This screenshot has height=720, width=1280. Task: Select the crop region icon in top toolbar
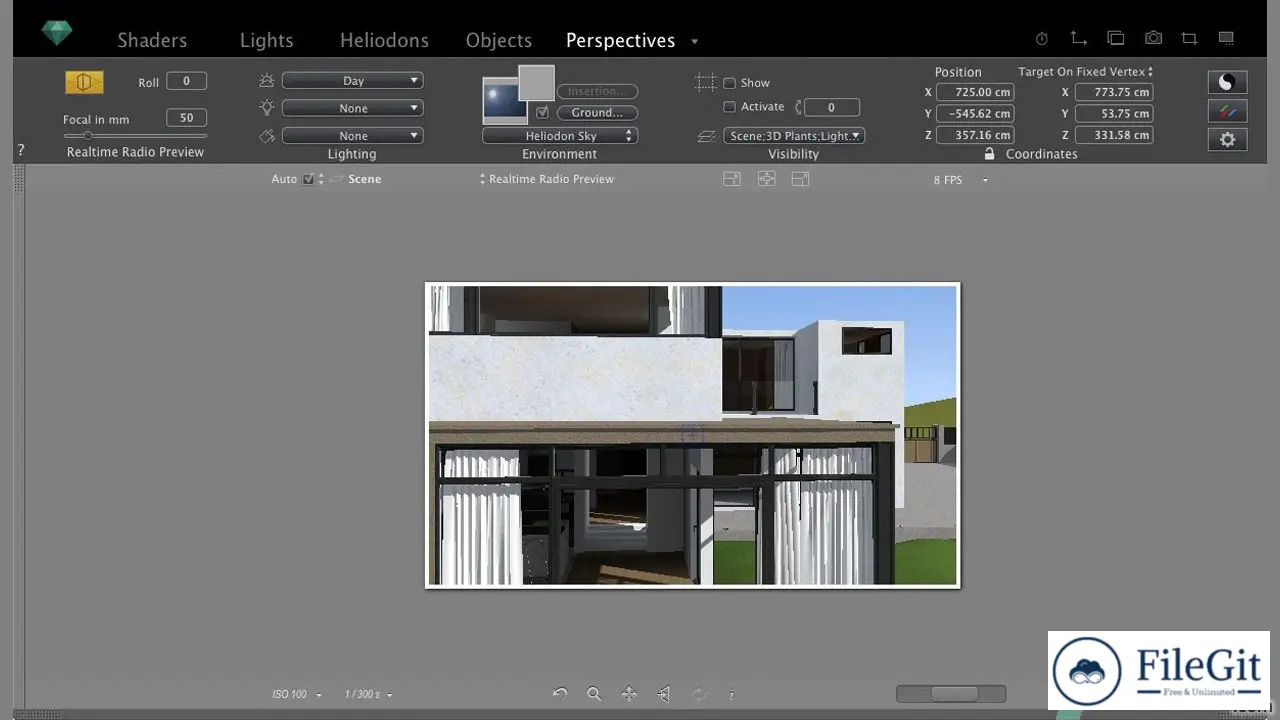1189,38
